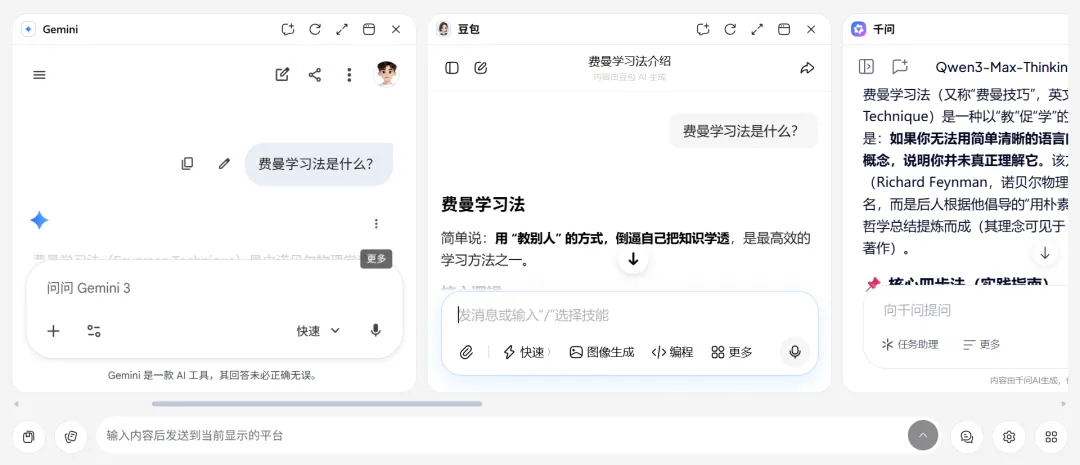Start new chat in 豆包 panel header
The image size is (1080, 465).
pos(703,30)
